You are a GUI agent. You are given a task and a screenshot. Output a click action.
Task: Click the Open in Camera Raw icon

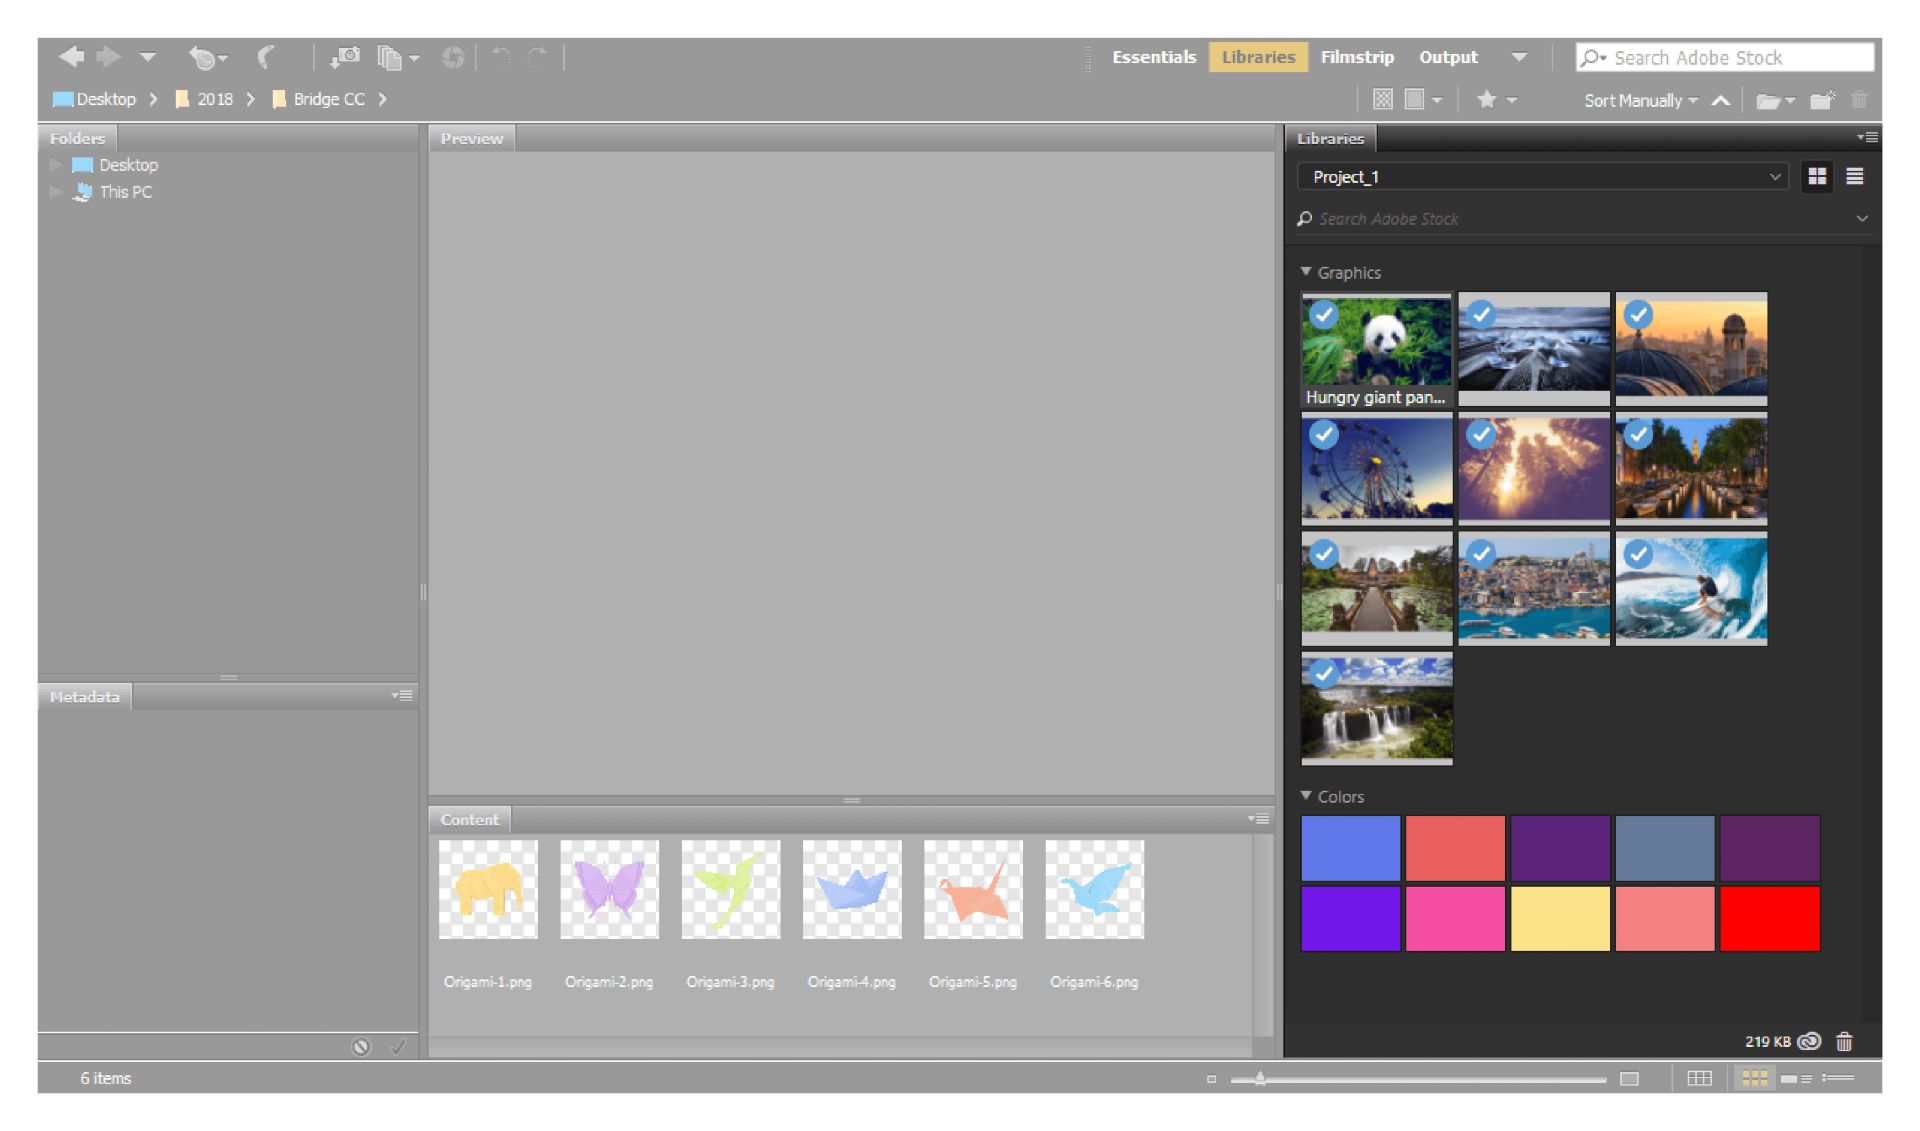(453, 58)
